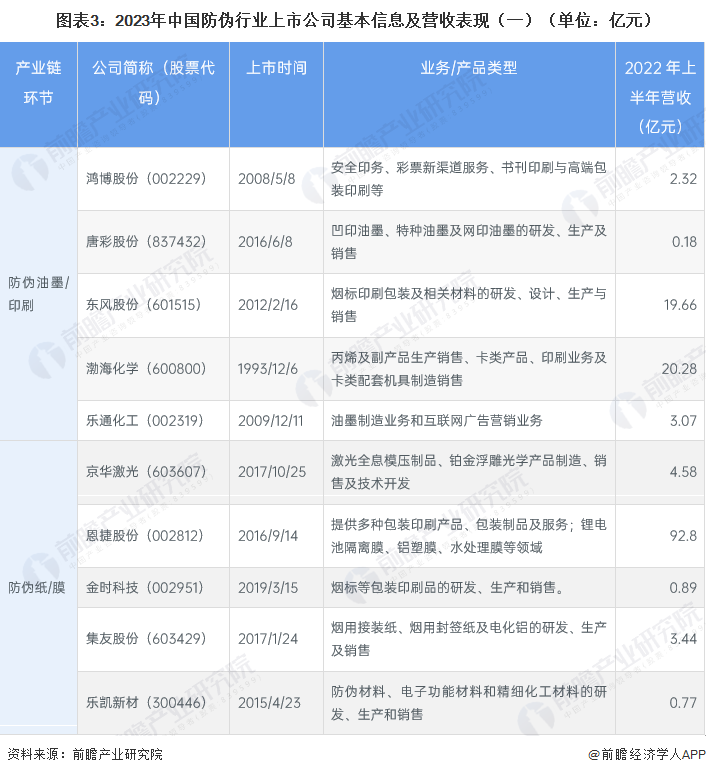Click the @前瞻经济学人APP credit
The height and width of the screenshot is (775, 706).
(647, 754)
